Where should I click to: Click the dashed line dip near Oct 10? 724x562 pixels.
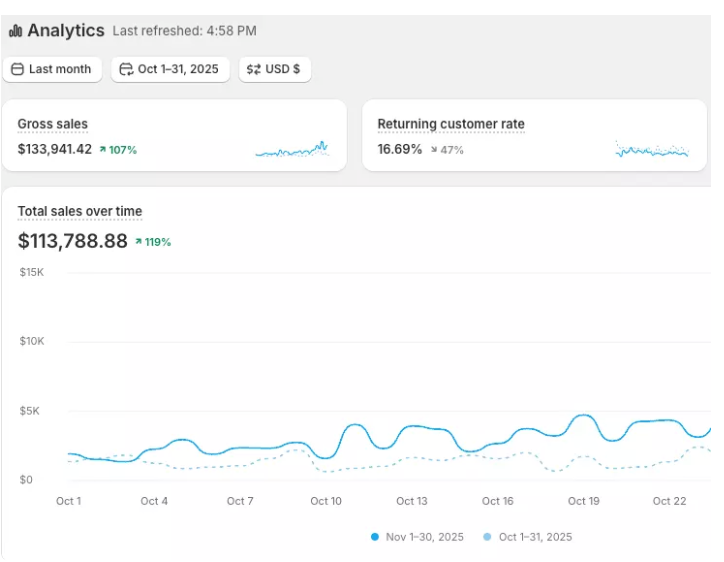tap(326, 471)
